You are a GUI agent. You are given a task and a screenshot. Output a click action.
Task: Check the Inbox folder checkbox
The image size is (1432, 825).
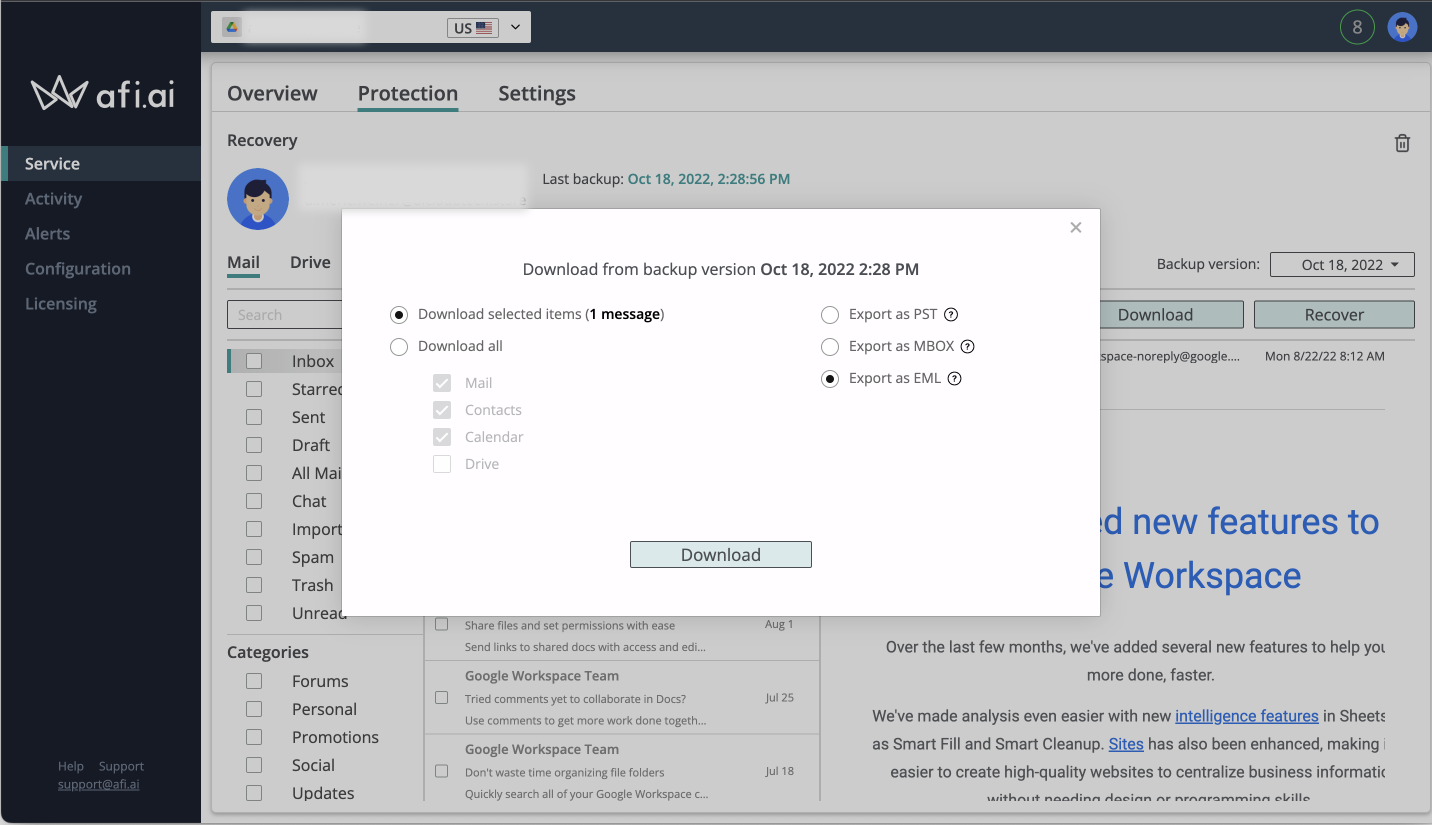[253, 361]
